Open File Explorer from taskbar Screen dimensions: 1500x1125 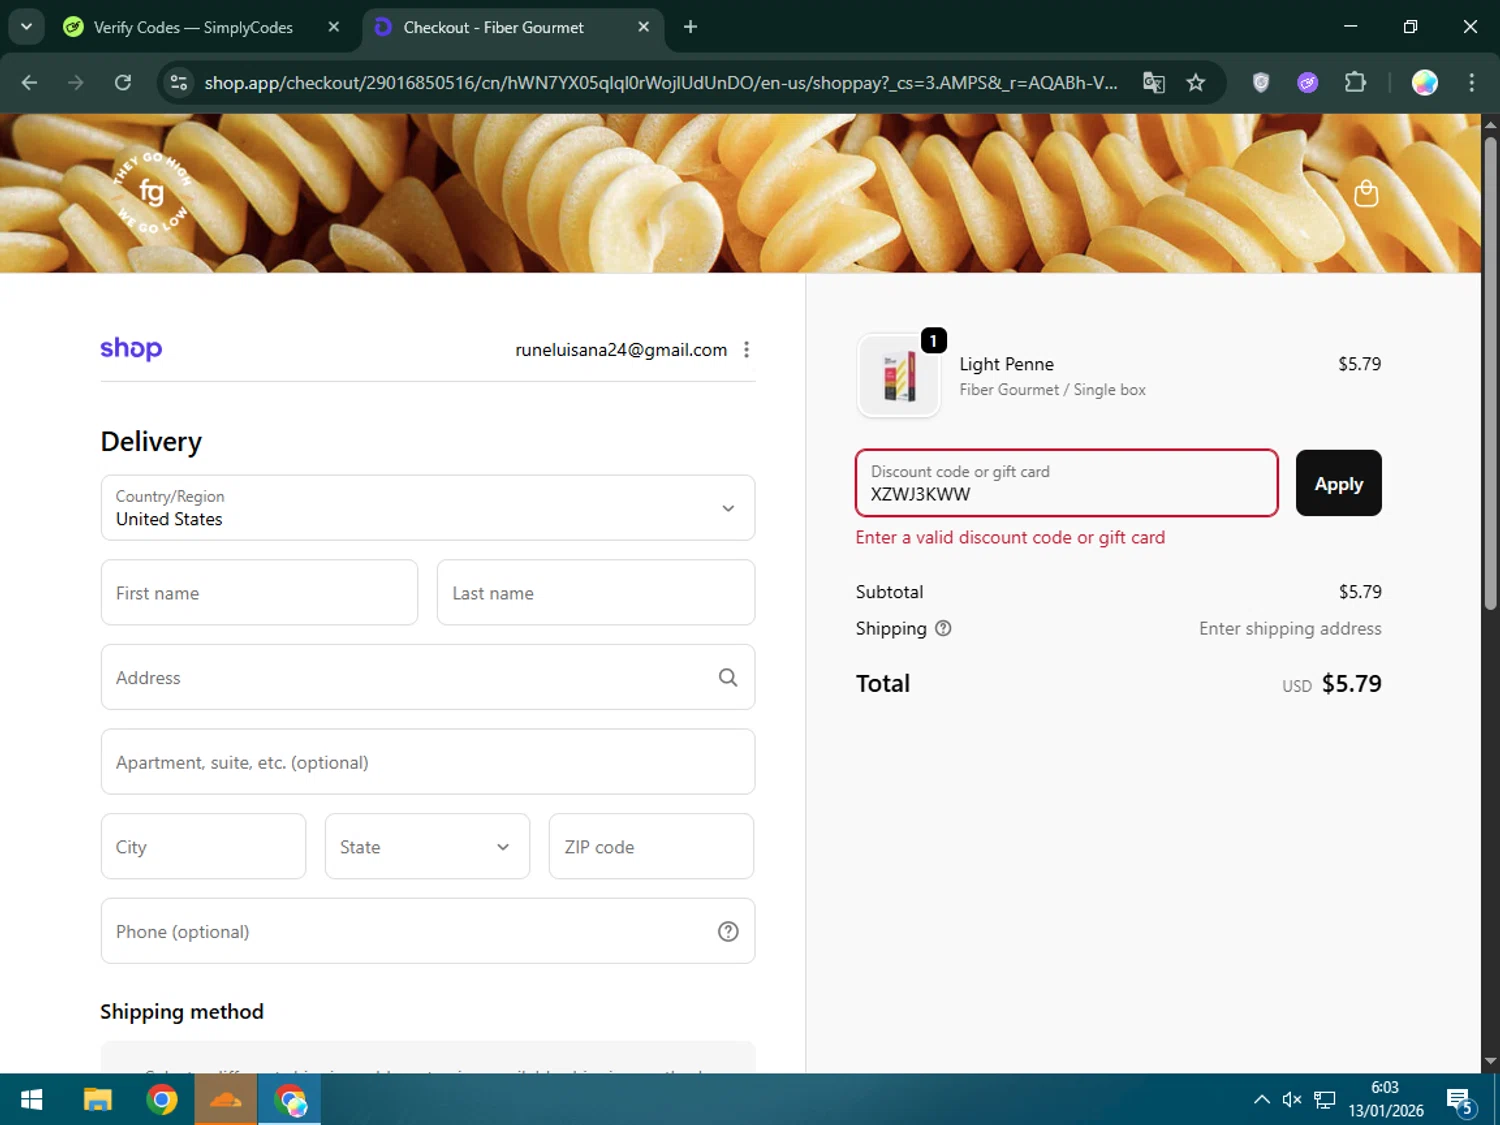coord(97,1100)
